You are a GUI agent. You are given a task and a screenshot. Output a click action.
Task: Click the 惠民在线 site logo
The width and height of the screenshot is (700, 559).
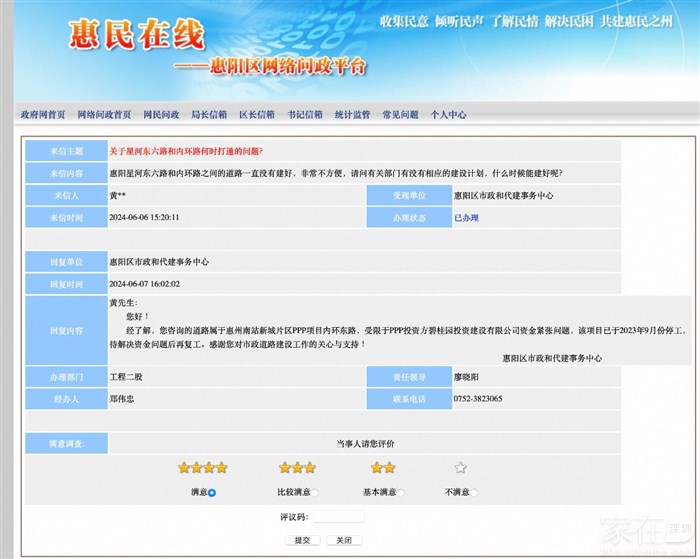[x=136, y=37]
